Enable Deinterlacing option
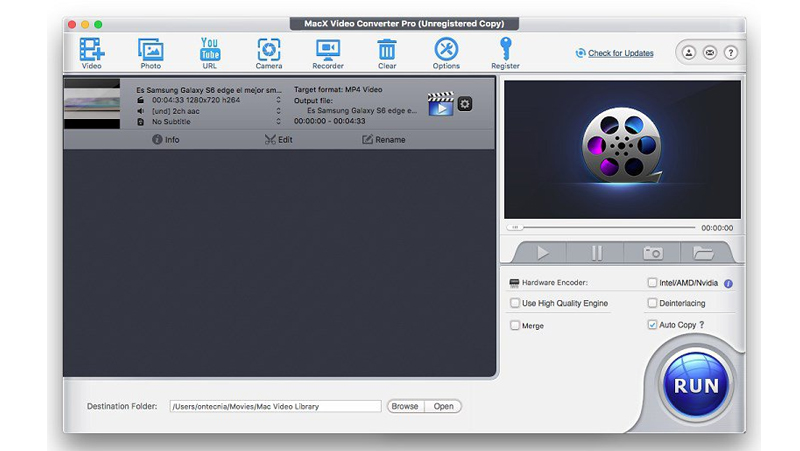Image resolution: width=800 pixels, height=451 pixels. point(652,303)
